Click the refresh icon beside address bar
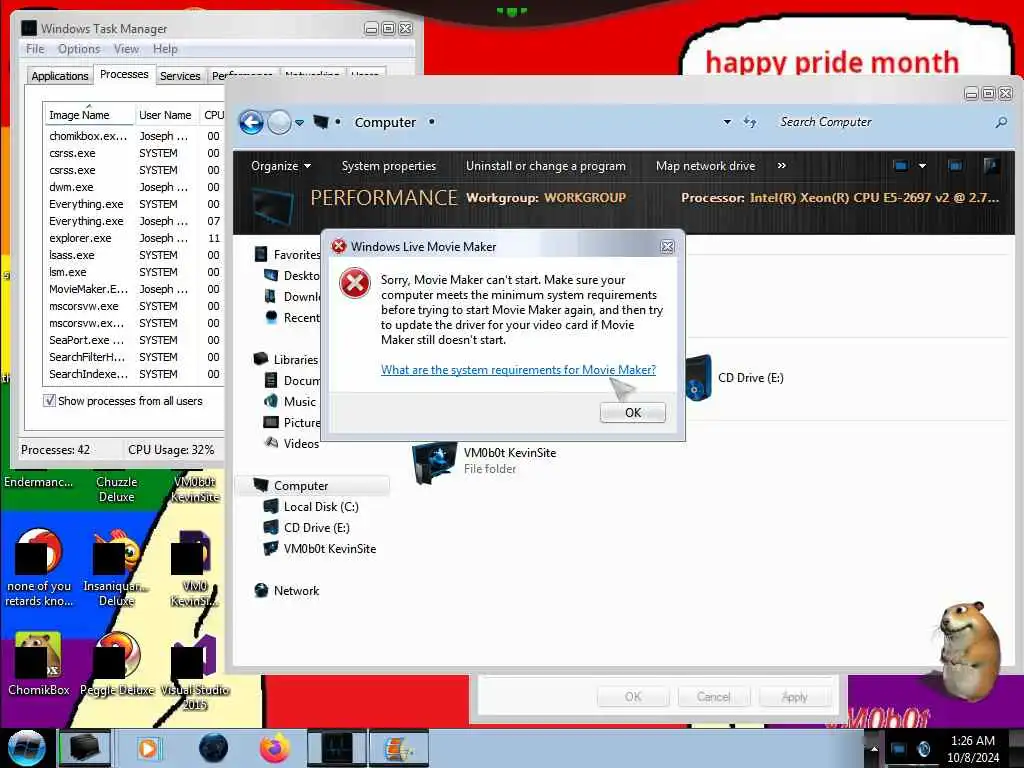1024x768 pixels. coord(750,122)
